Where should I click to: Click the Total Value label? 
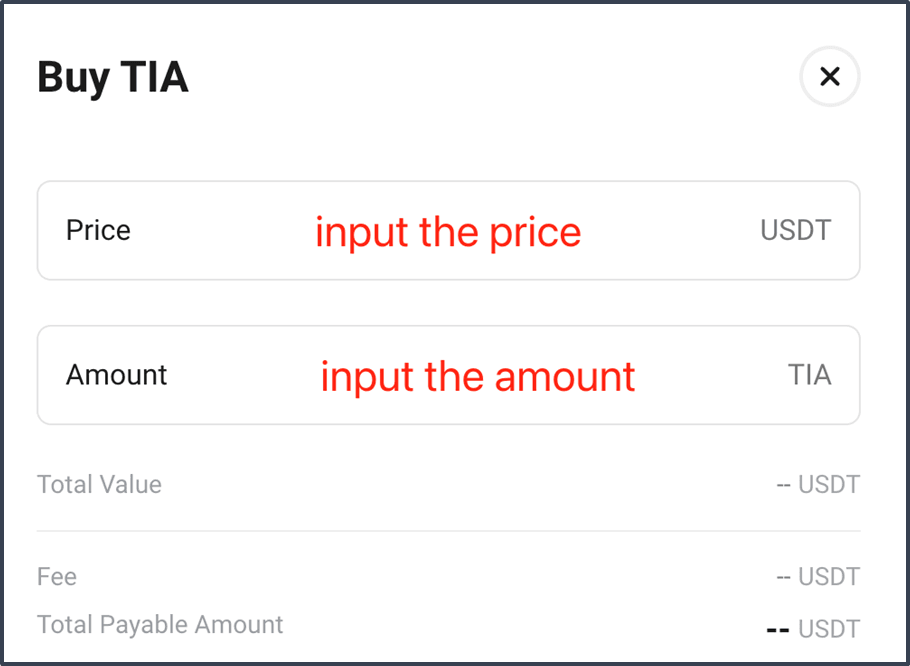coord(99,484)
